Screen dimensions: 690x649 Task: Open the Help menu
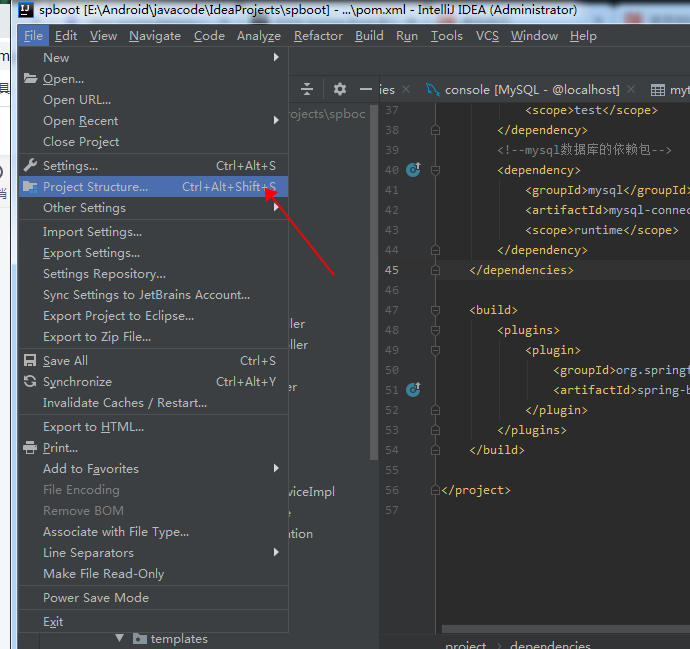[583, 36]
